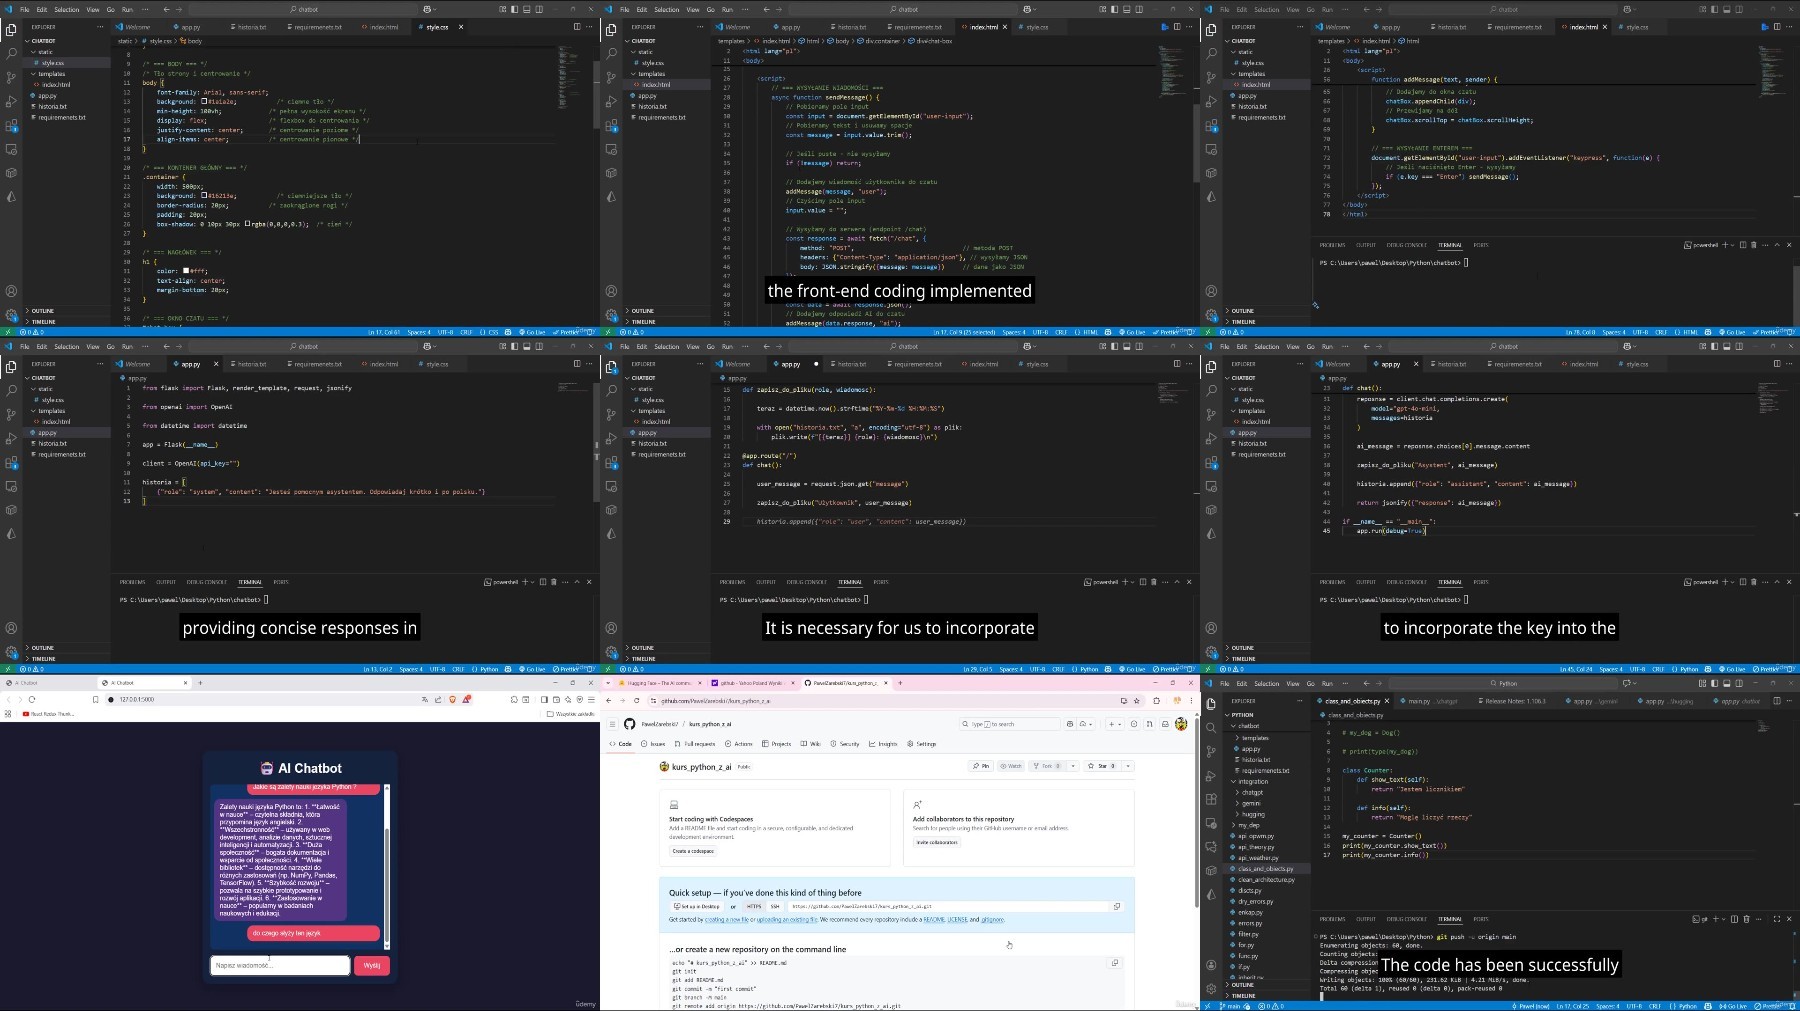Follow the LICENSE link in Quick setup
Image resolution: width=1800 pixels, height=1011 pixels.
tap(957, 920)
